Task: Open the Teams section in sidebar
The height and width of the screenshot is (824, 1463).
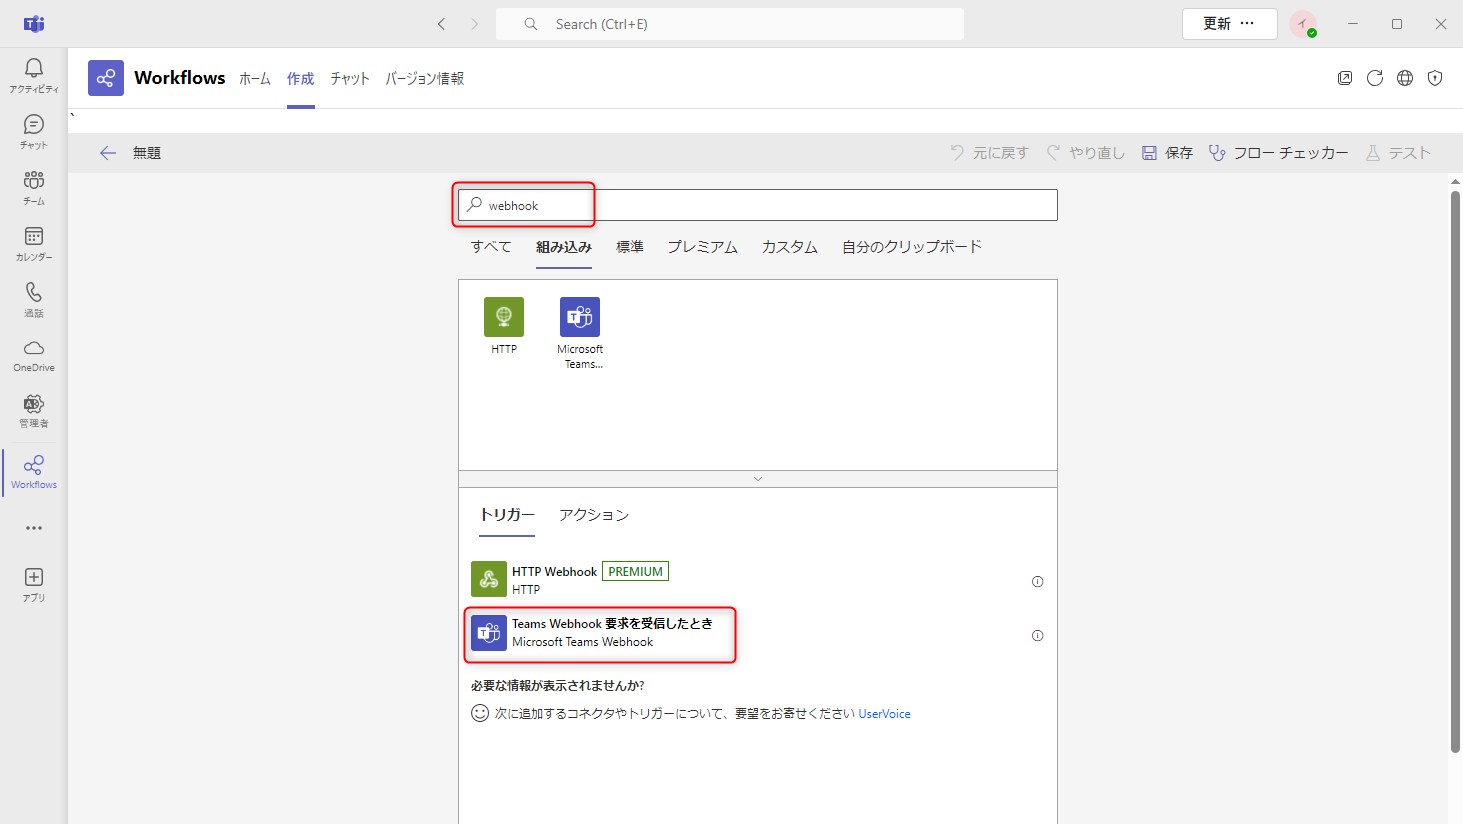Action: 34,187
